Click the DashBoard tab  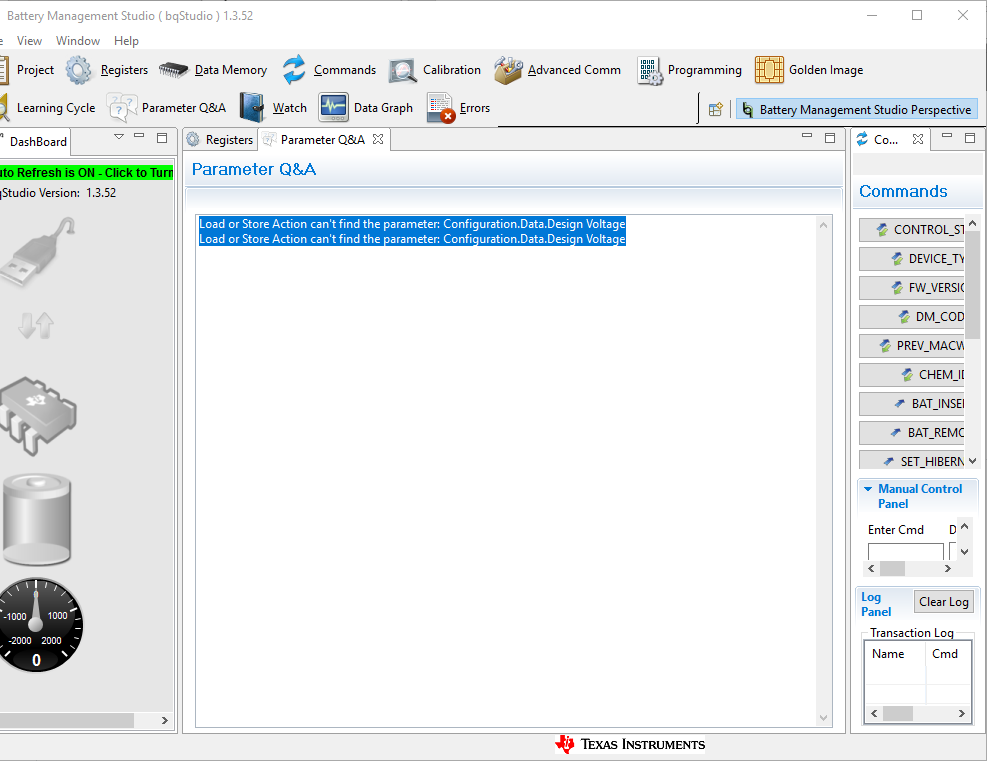click(x=35, y=142)
